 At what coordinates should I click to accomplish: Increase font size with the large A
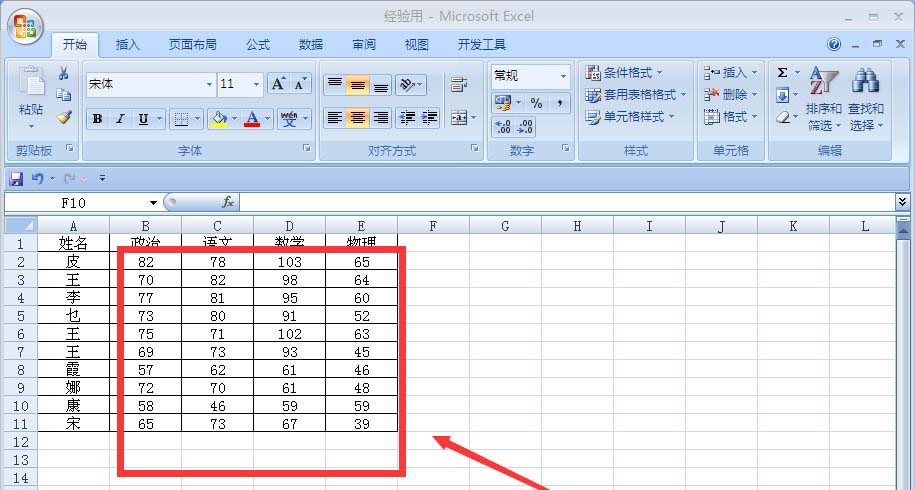pyautogui.click(x=278, y=85)
